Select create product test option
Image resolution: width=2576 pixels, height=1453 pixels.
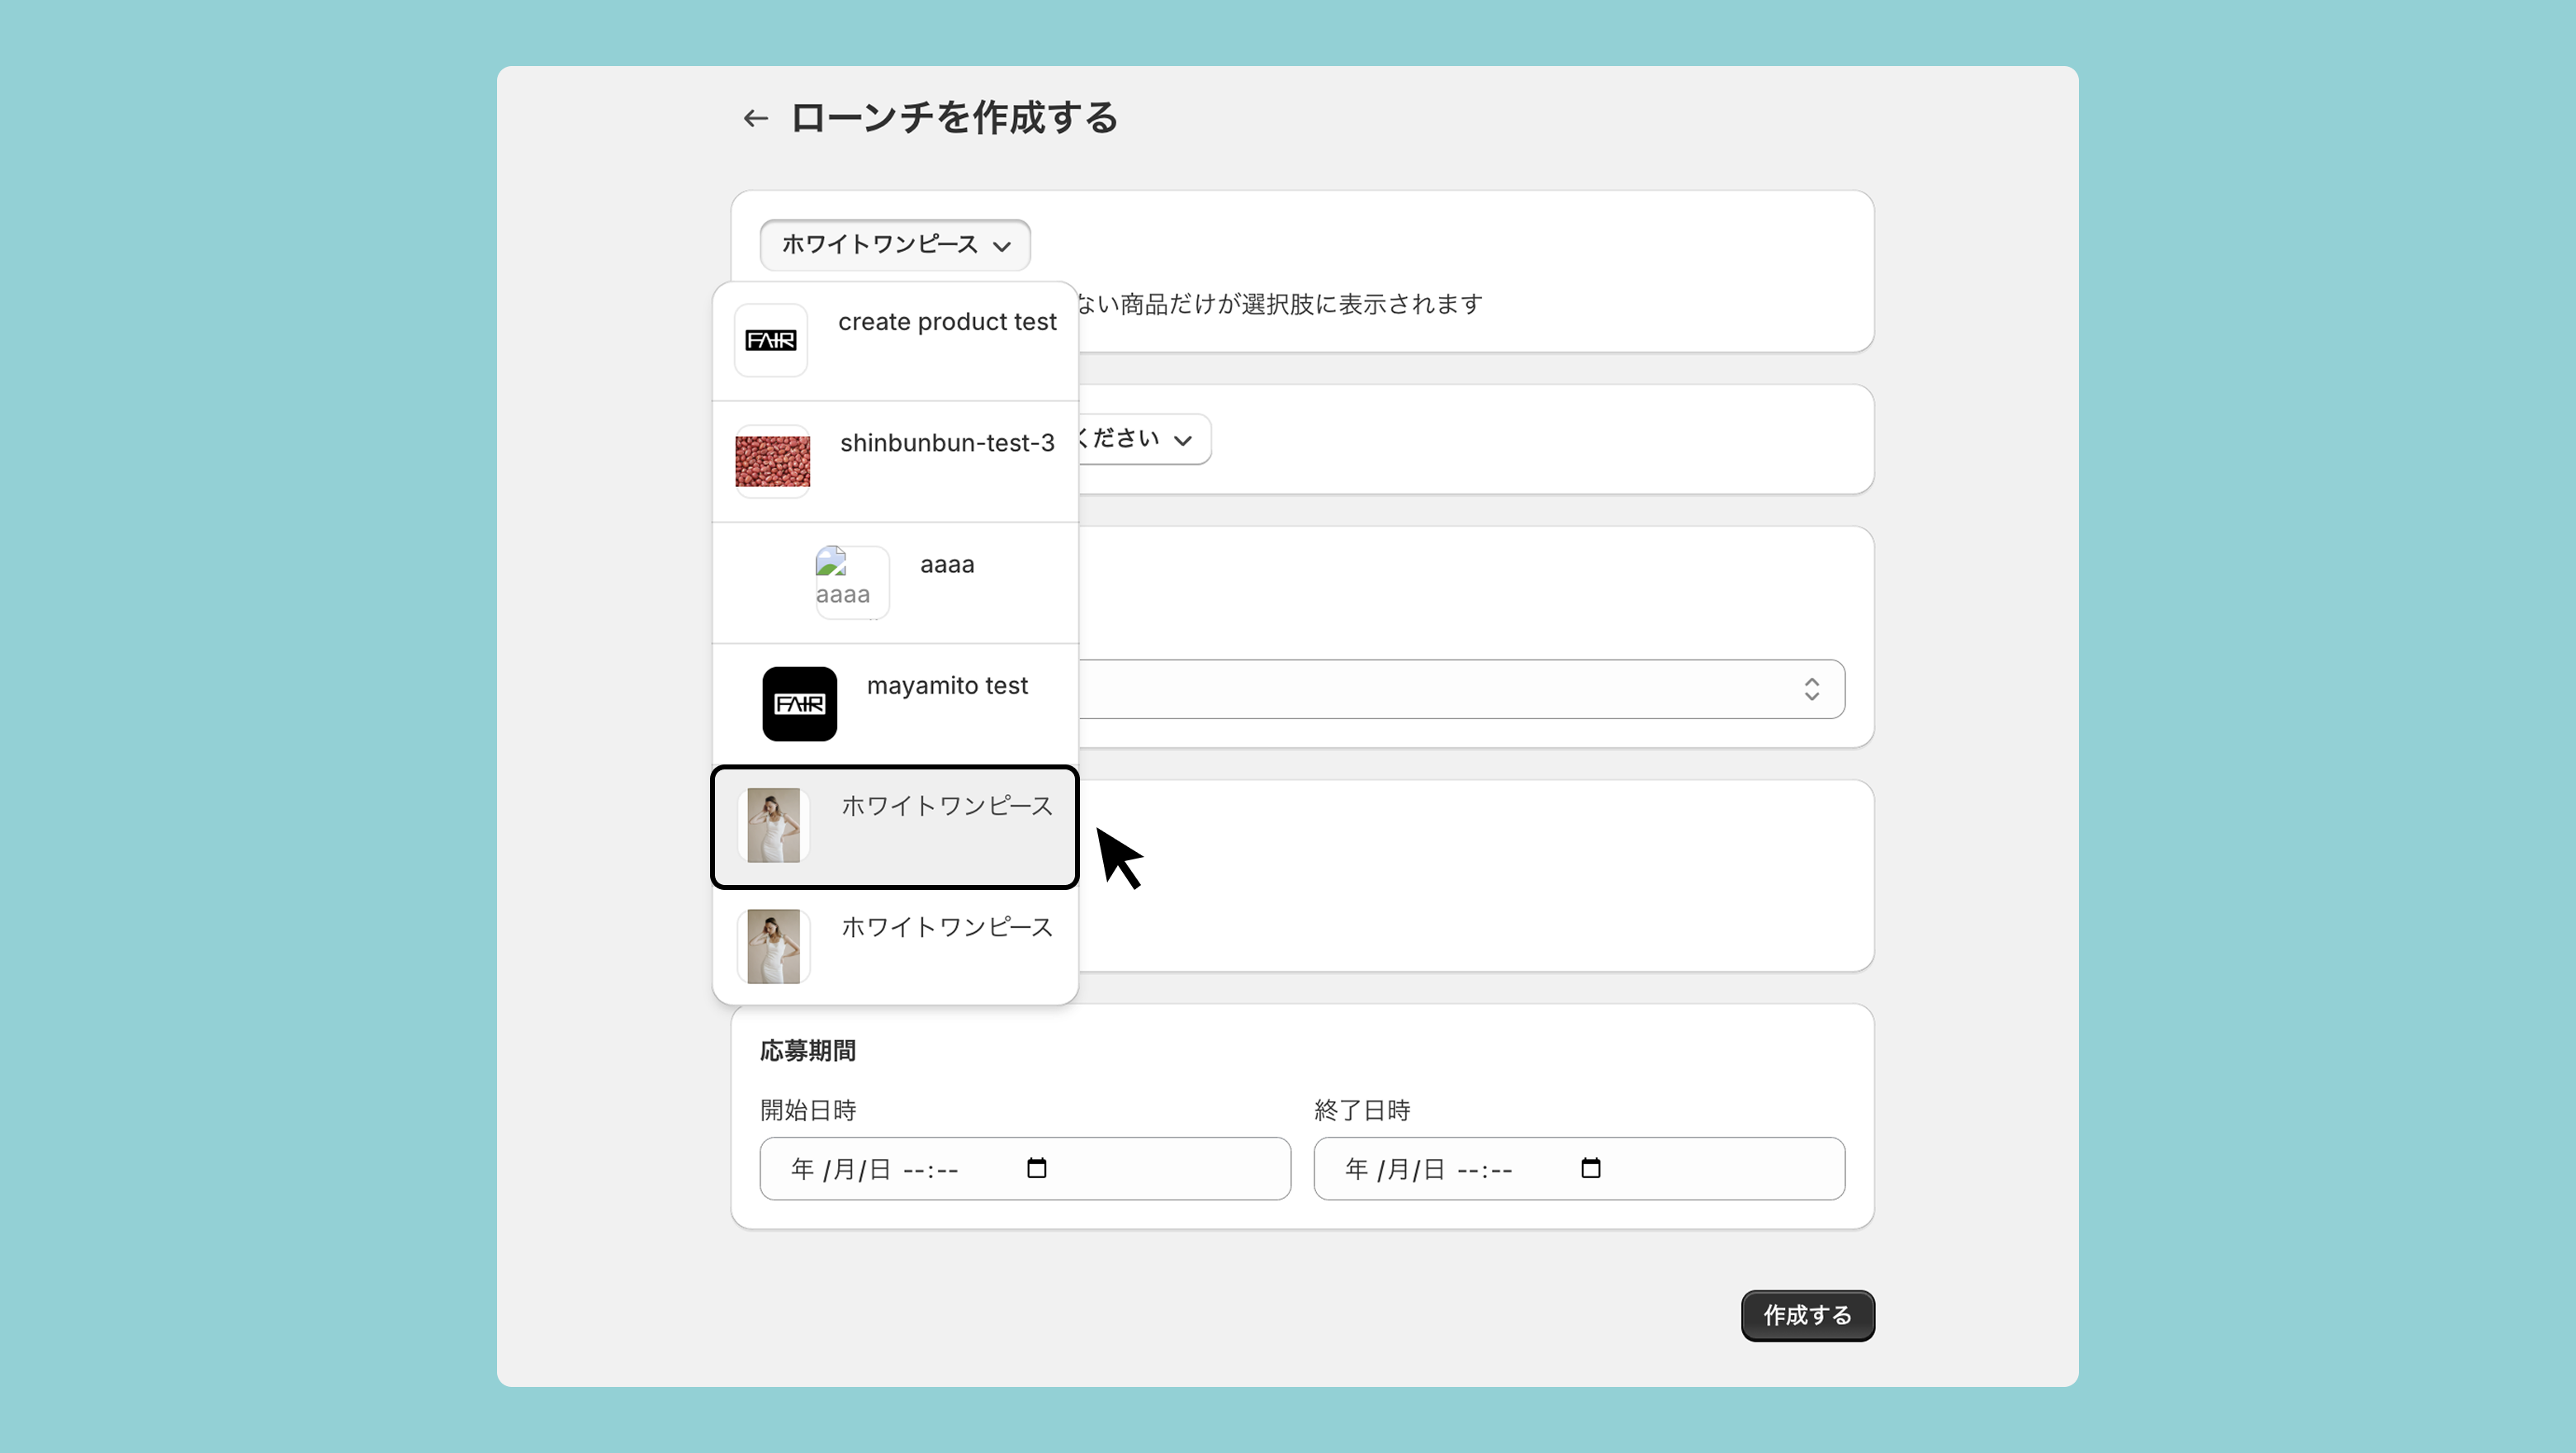tap(946, 322)
